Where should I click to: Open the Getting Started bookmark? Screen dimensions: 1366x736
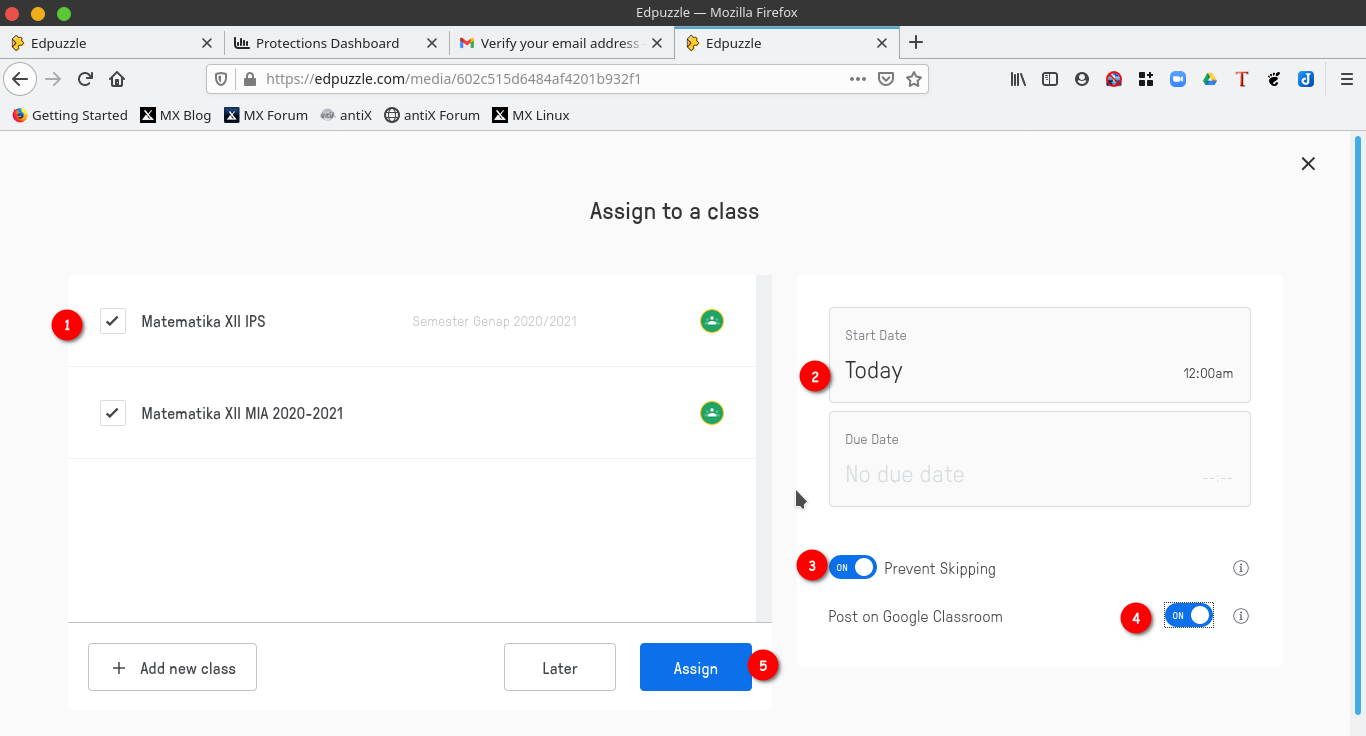tap(70, 115)
